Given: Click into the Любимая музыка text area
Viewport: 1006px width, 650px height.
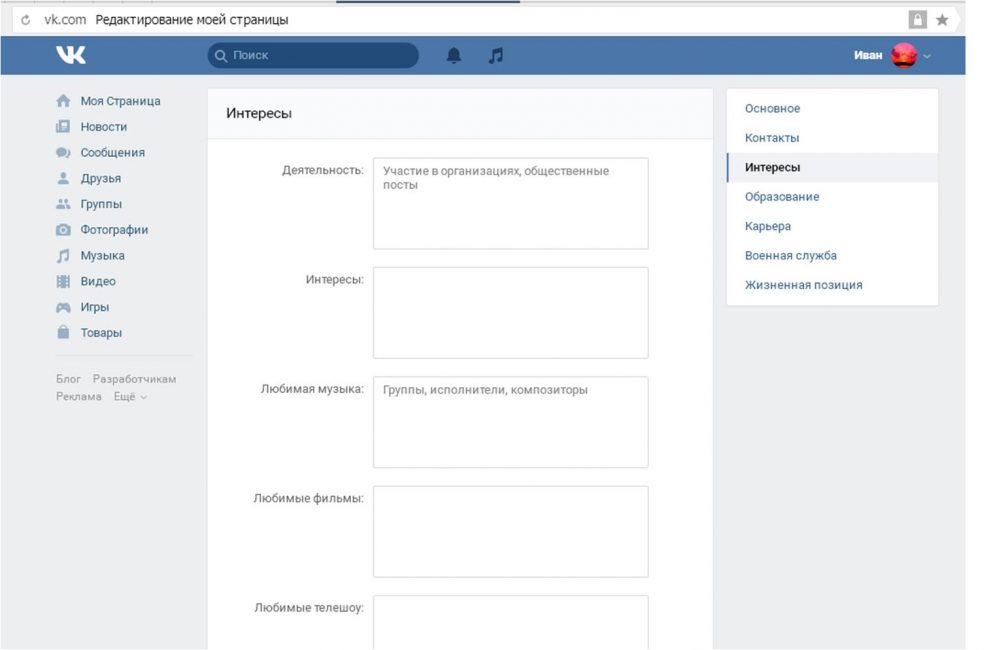Looking at the screenshot, I should (510, 422).
